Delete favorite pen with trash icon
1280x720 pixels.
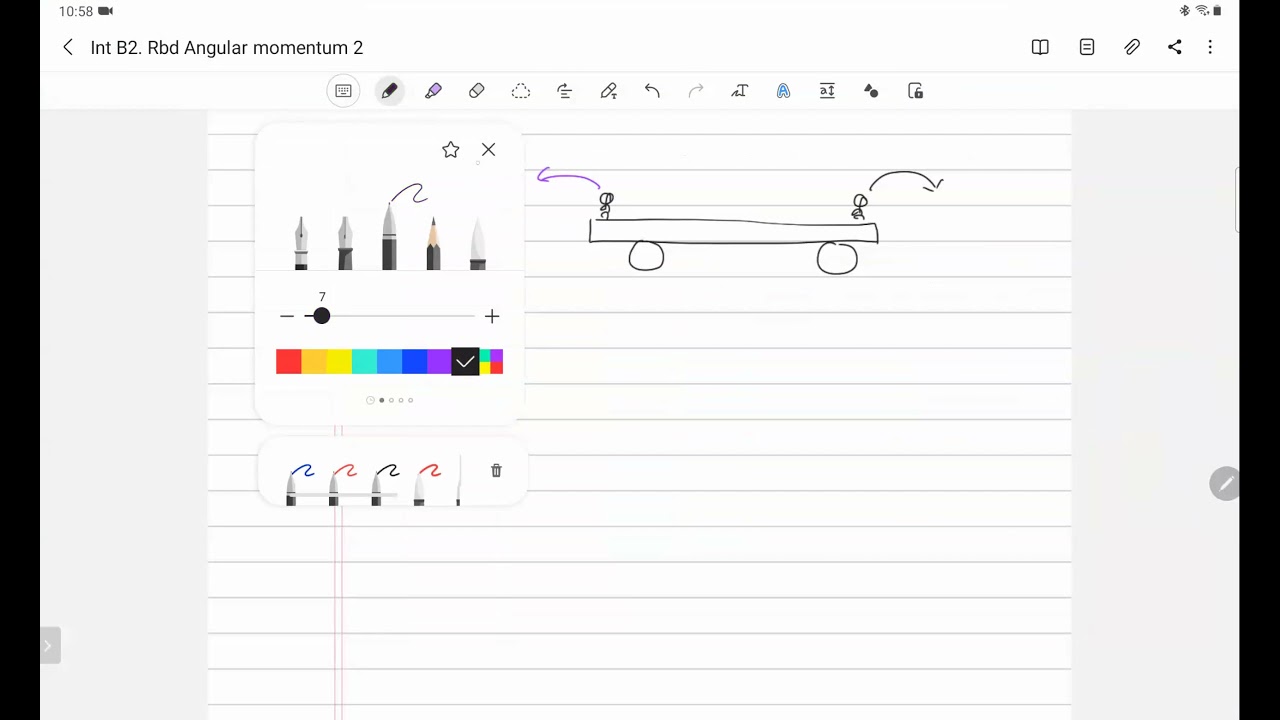(x=496, y=471)
